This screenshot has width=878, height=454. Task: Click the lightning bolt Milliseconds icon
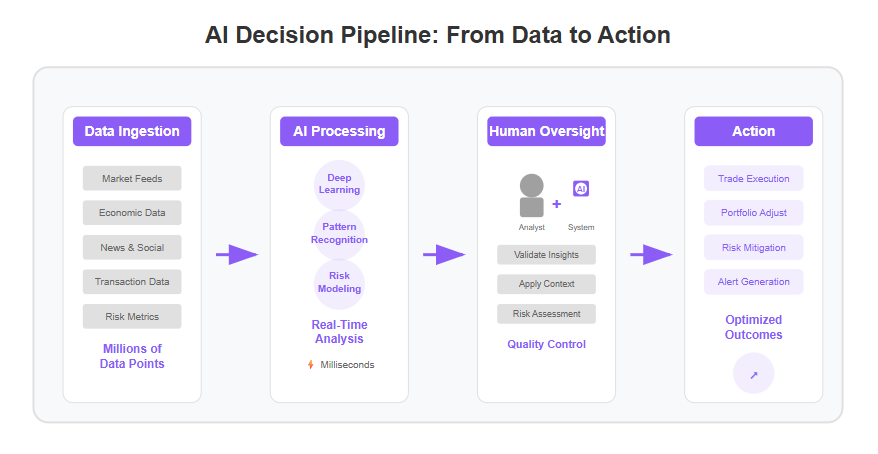pos(311,365)
